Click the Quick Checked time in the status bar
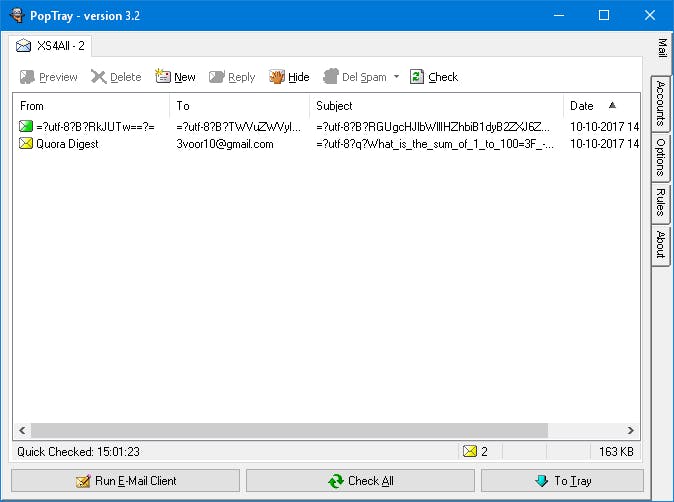The width and height of the screenshot is (674, 502). coord(78,452)
